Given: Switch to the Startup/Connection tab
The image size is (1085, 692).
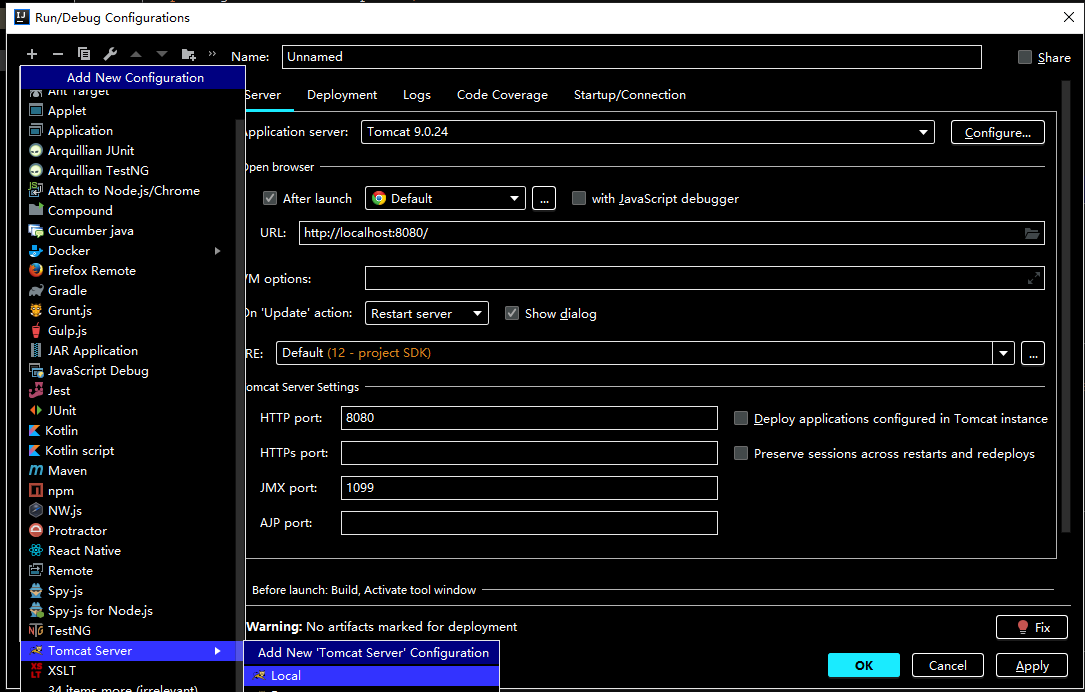Looking at the screenshot, I should tap(630, 95).
